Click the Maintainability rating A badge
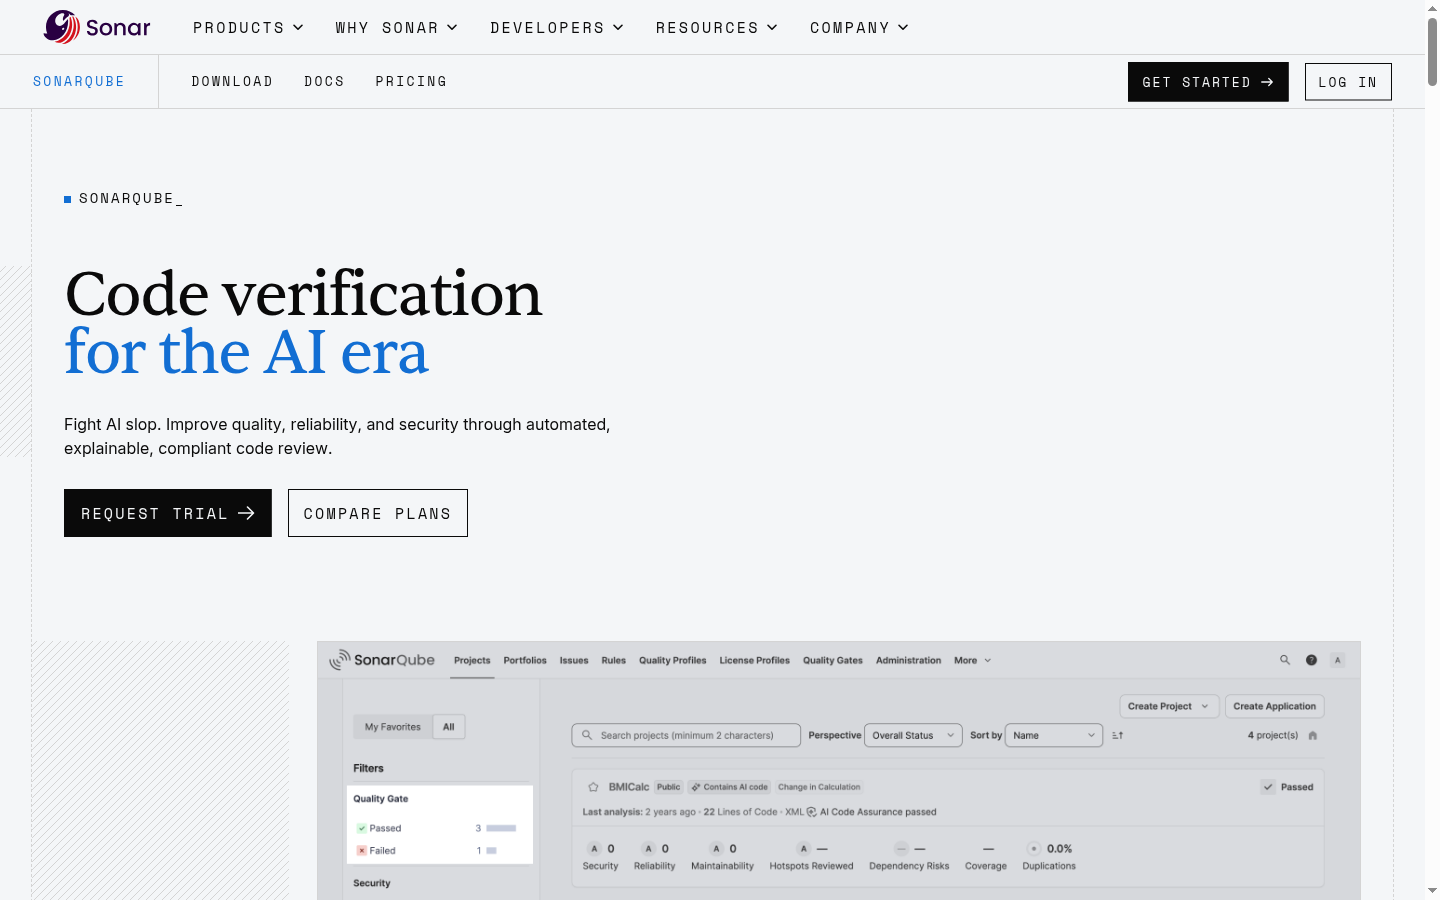The width and height of the screenshot is (1440, 900). 716,849
